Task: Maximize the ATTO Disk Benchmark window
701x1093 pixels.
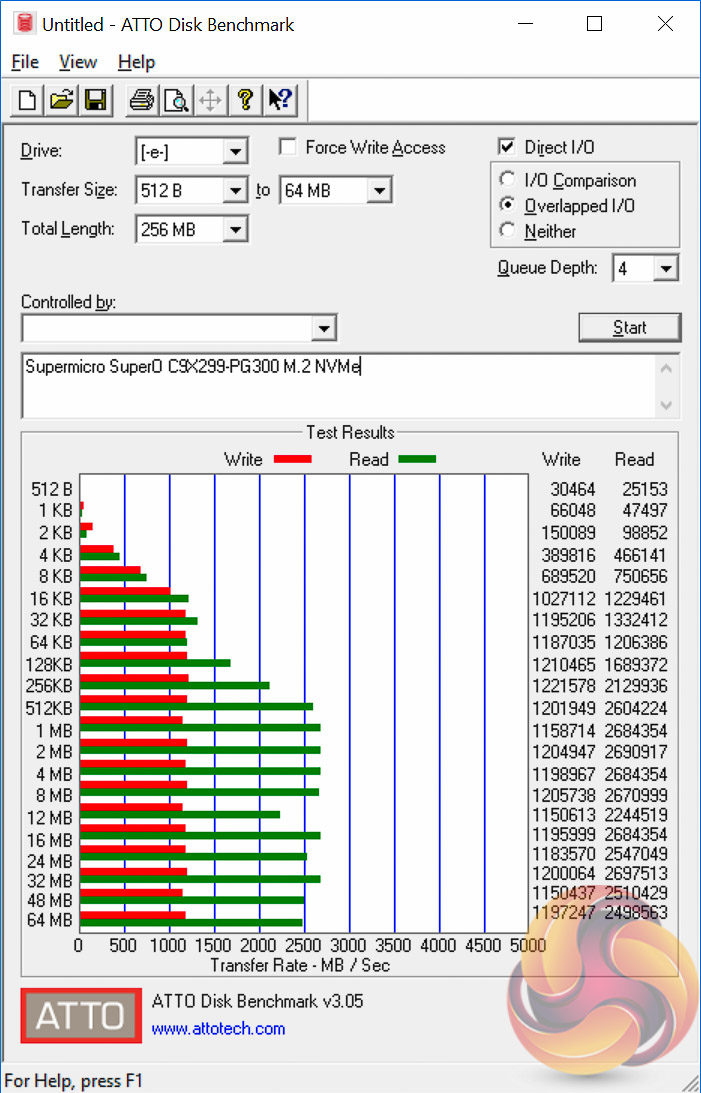Action: [x=594, y=24]
